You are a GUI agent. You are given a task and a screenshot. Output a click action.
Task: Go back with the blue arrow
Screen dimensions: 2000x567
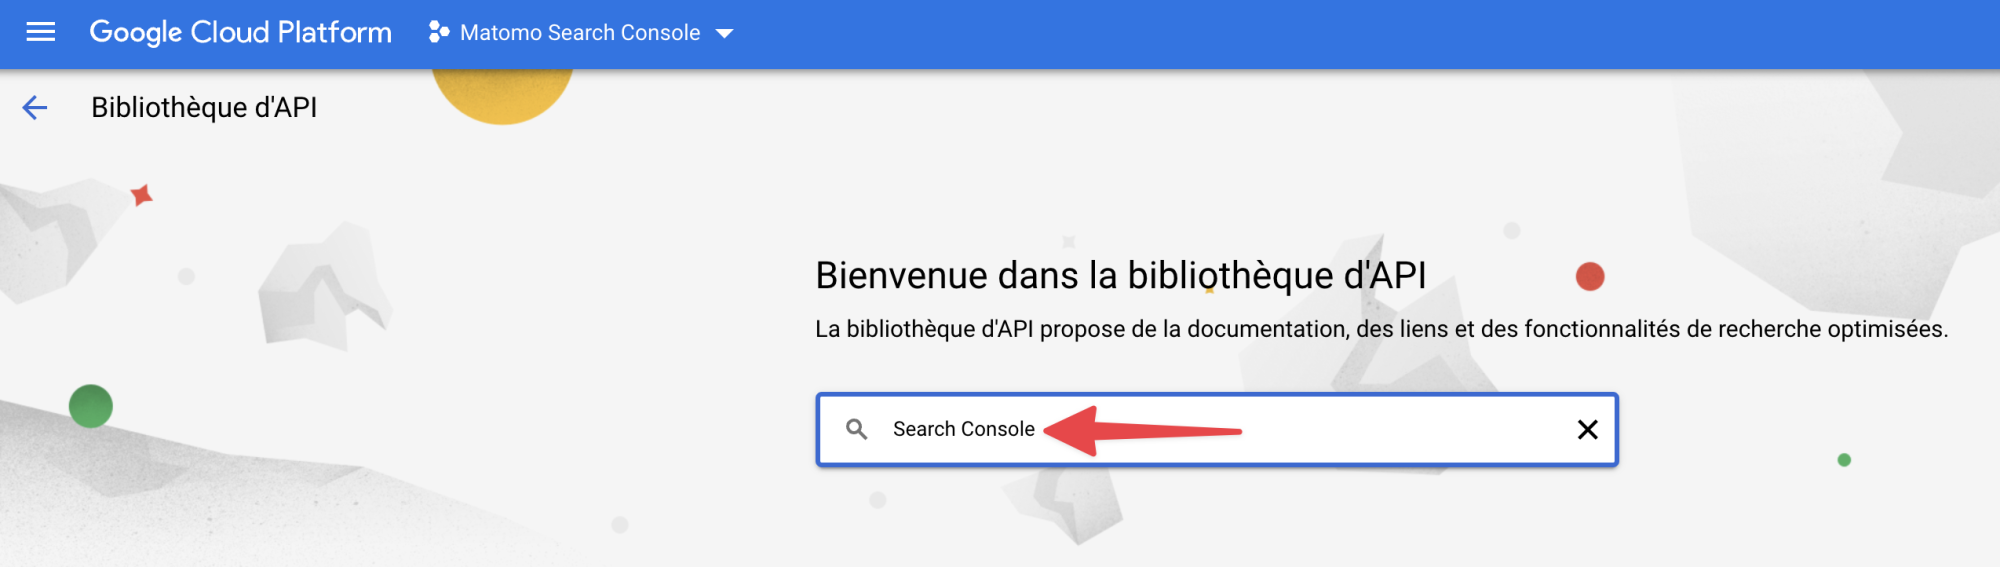click(x=35, y=107)
